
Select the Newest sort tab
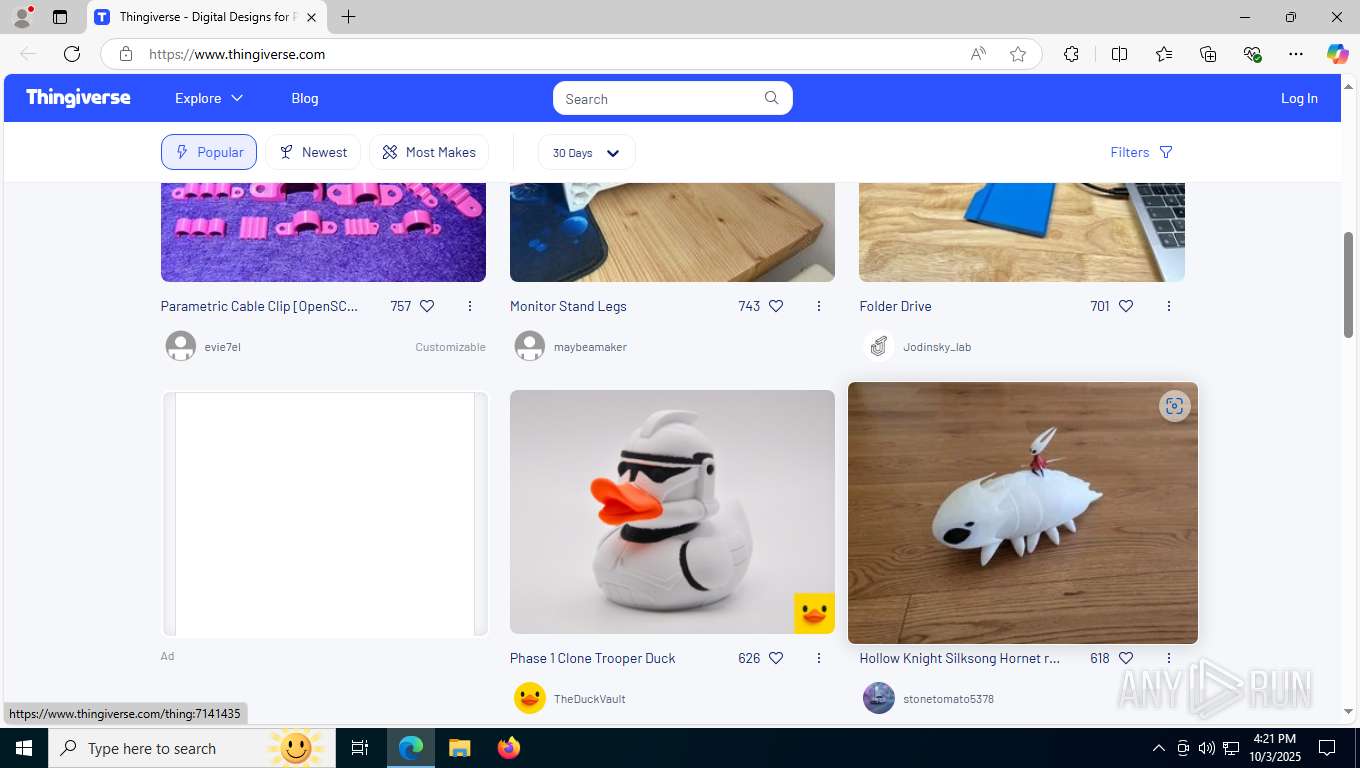coord(313,152)
